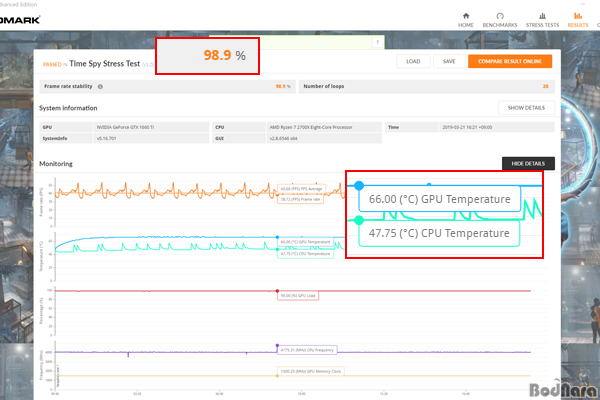
Task: Click the gauge icon above Benchmarks
Action: click(x=500, y=16)
